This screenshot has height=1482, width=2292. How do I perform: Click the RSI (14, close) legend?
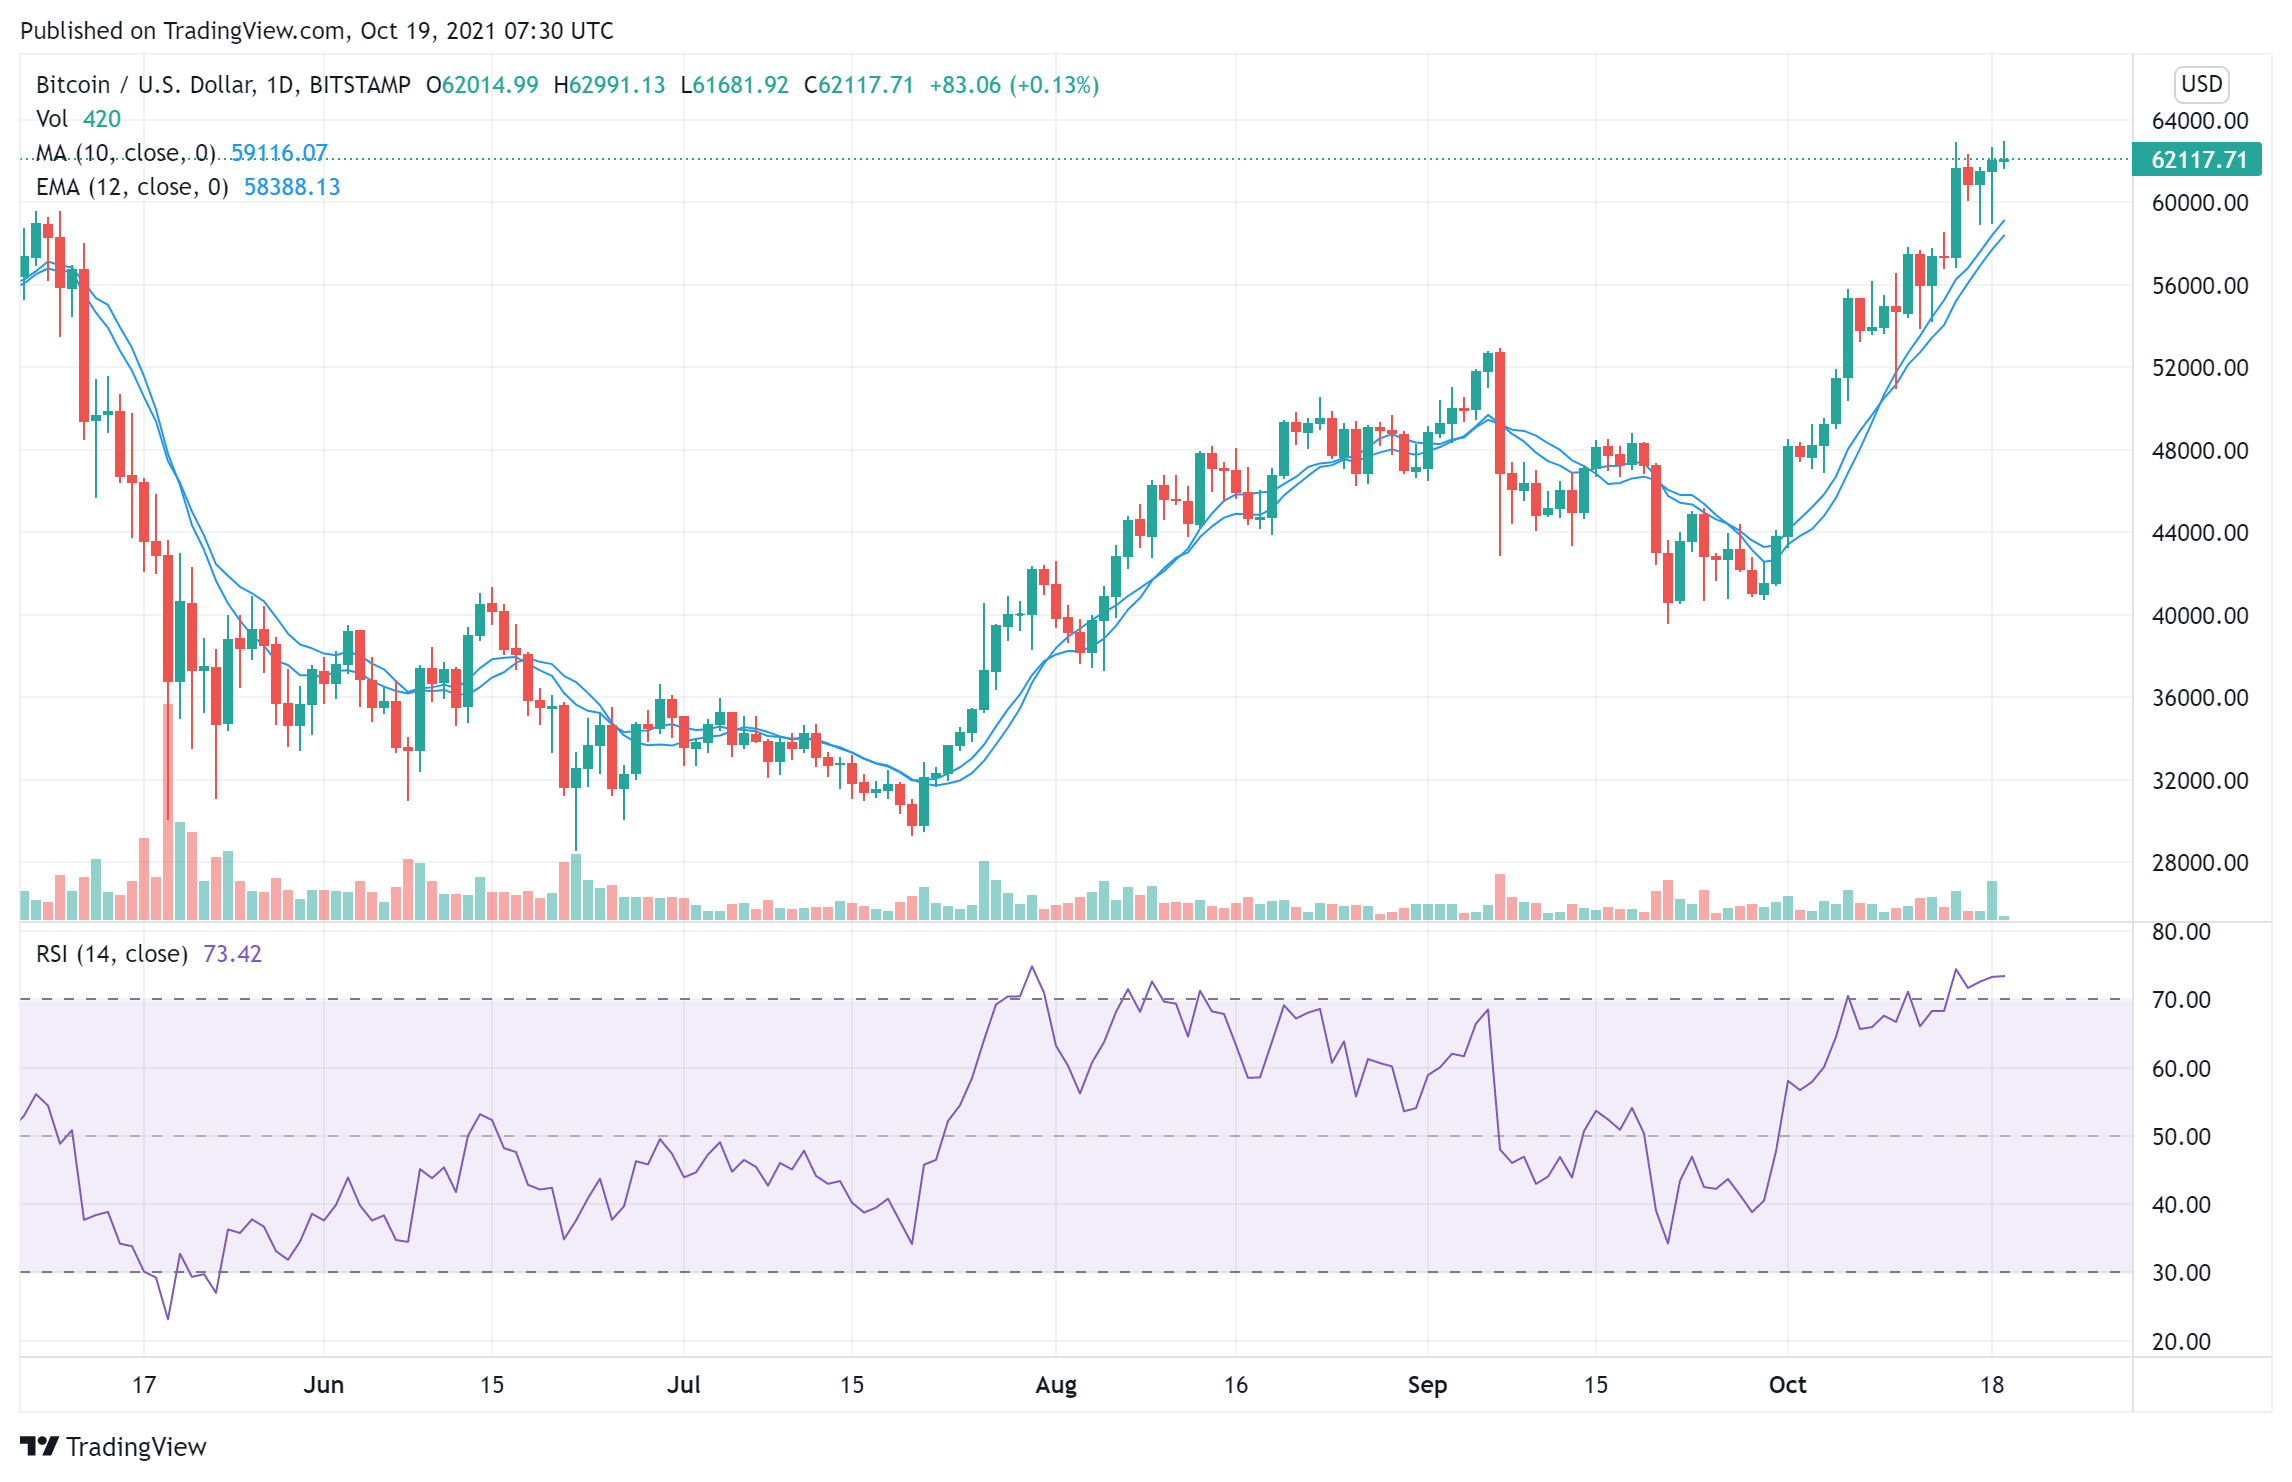click(x=112, y=954)
